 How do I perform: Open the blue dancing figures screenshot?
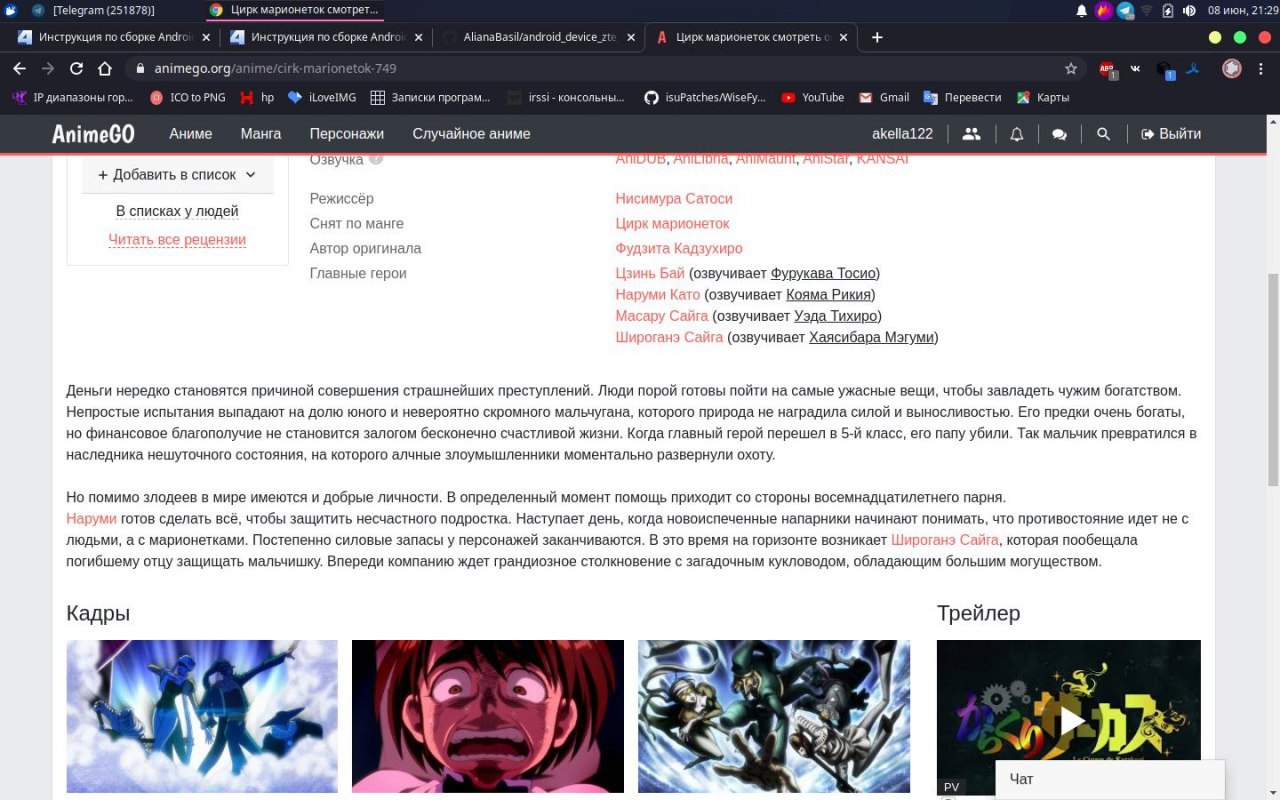202,716
